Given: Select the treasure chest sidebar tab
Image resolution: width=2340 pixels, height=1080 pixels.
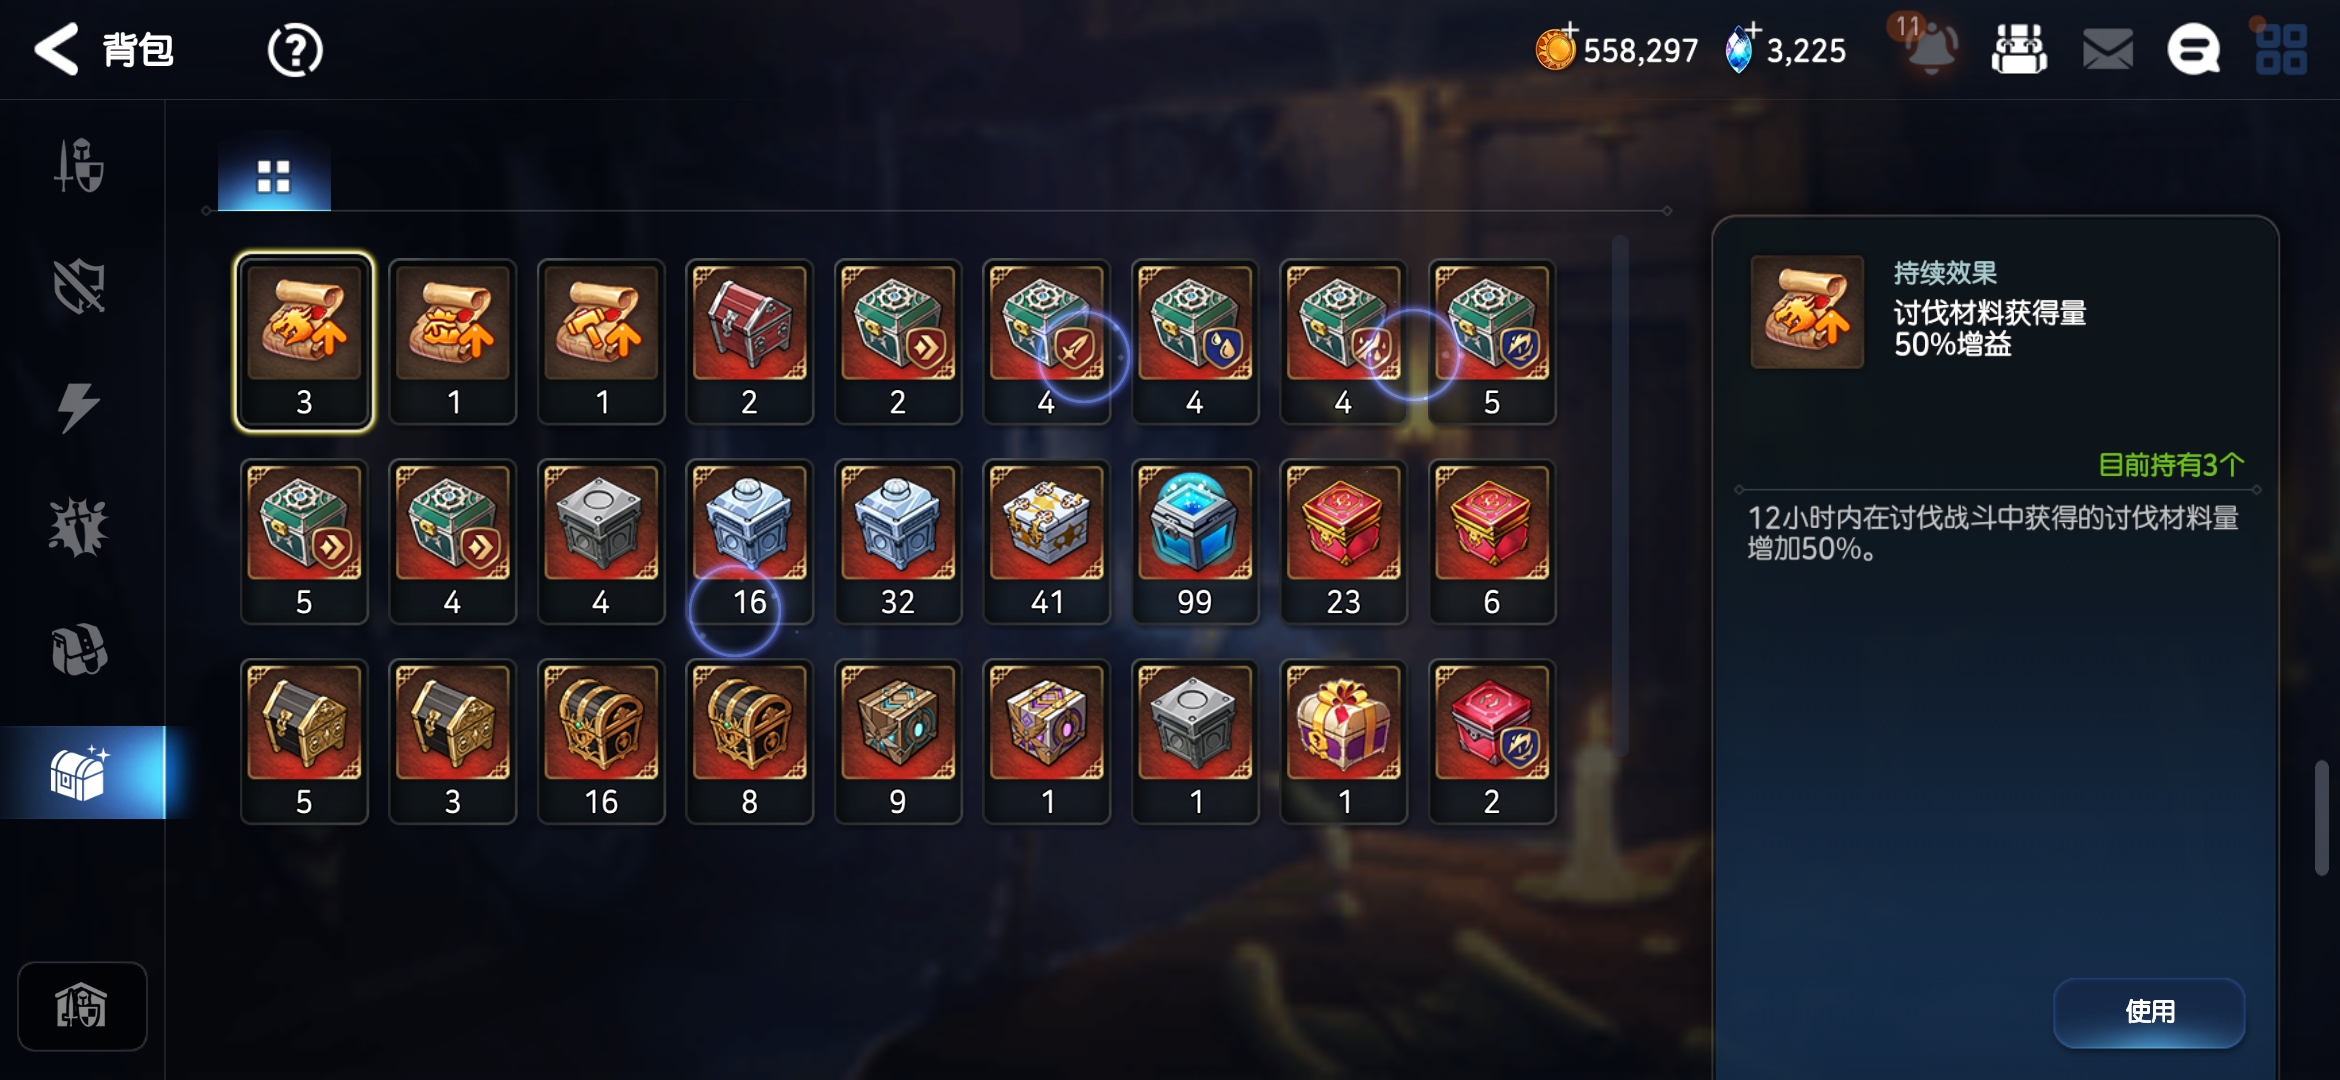Looking at the screenshot, I should [x=82, y=773].
